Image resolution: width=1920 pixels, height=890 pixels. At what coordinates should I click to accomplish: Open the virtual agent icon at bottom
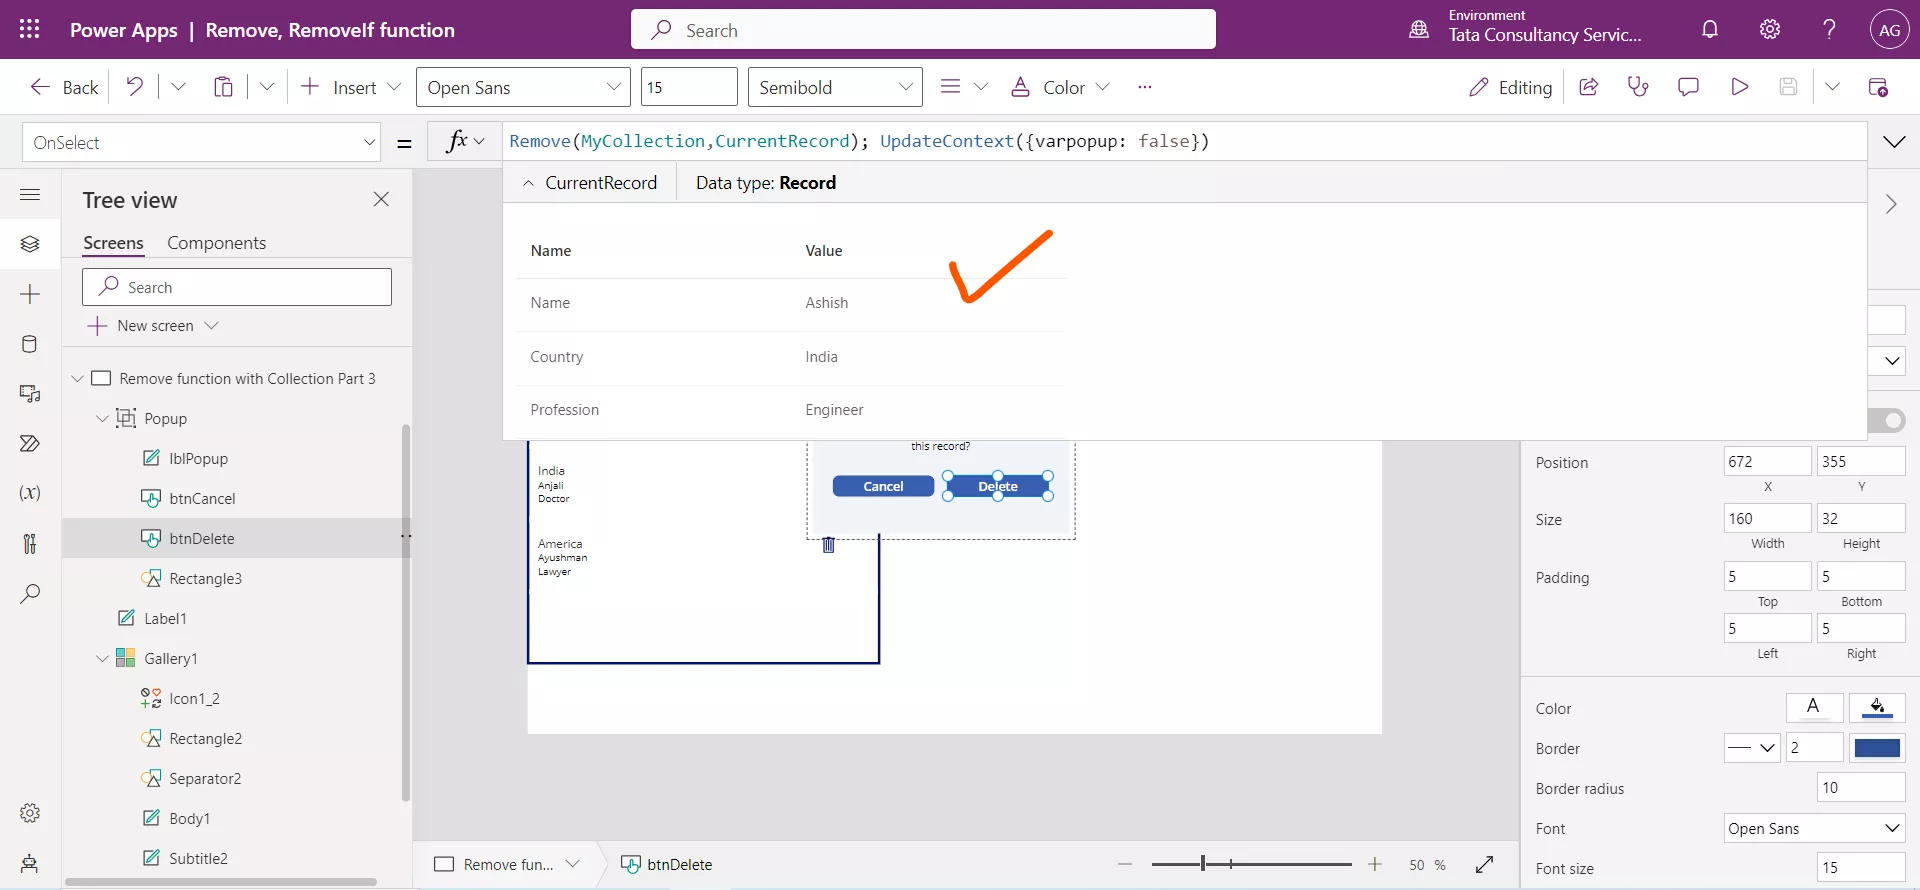click(x=30, y=863)
